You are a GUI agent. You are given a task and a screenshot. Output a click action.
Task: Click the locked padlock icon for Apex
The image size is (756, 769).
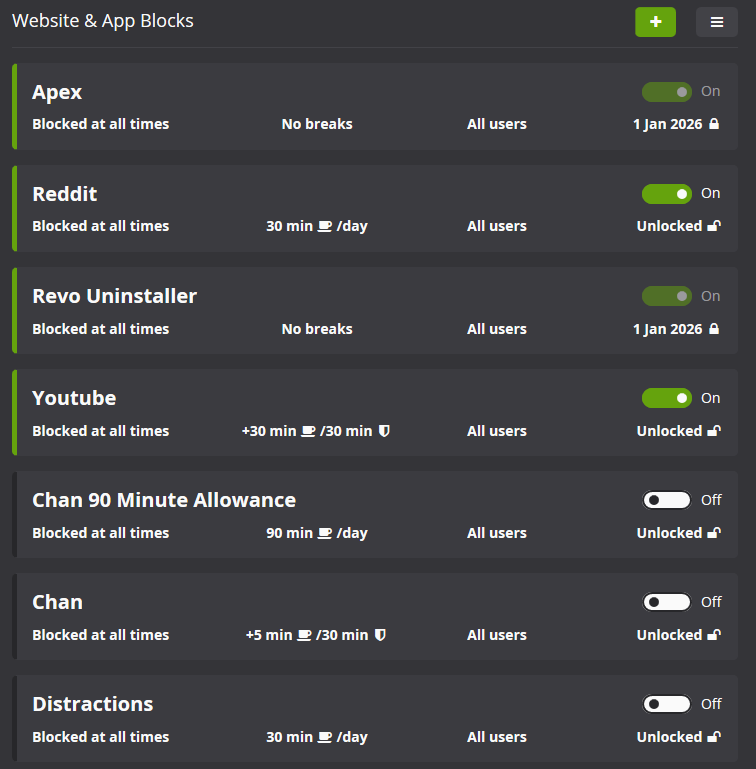point(714,124)
